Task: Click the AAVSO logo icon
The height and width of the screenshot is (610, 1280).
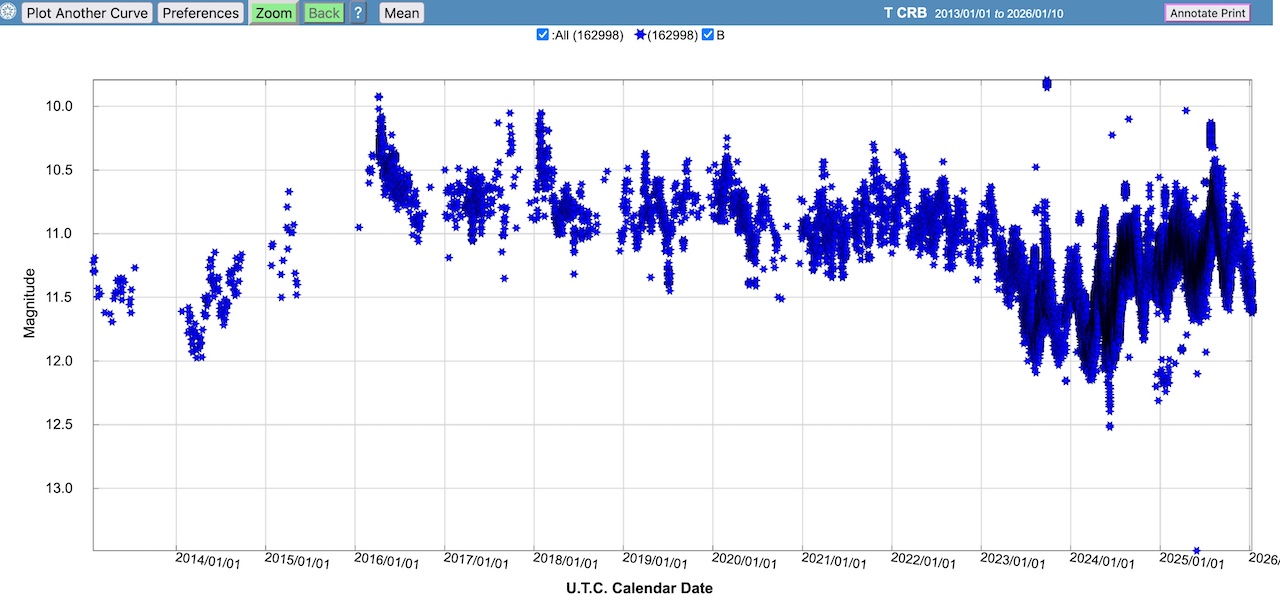Action: tap(10, 13)
